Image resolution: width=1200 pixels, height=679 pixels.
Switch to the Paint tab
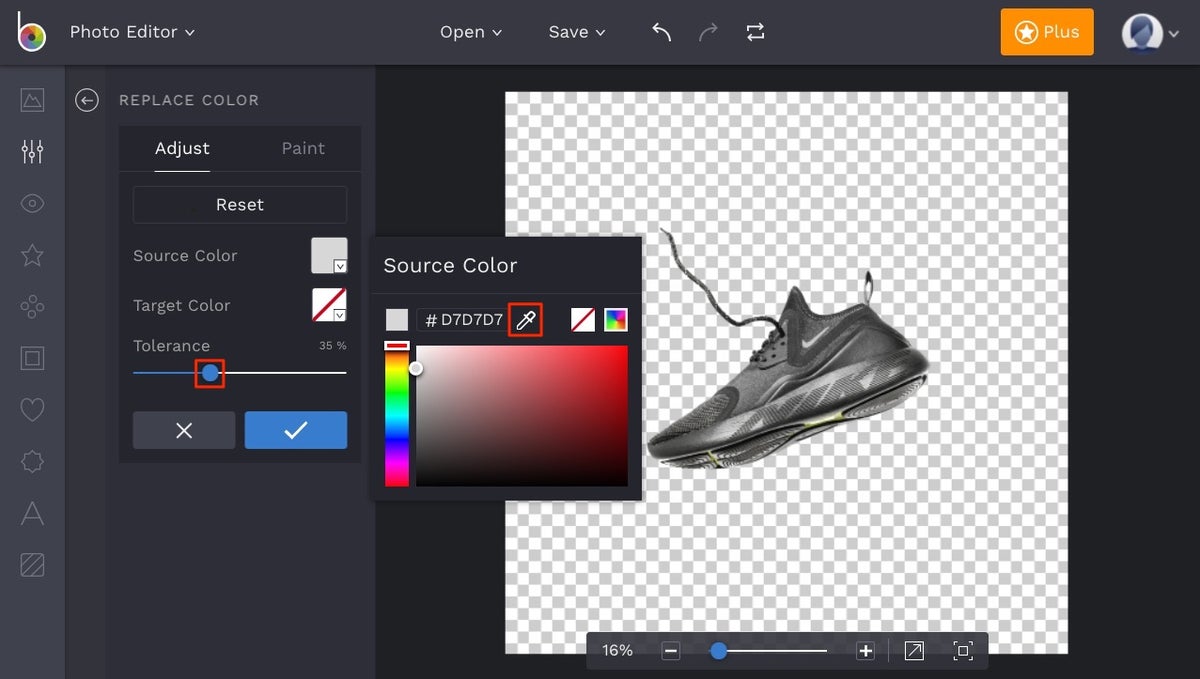(303, 148)
